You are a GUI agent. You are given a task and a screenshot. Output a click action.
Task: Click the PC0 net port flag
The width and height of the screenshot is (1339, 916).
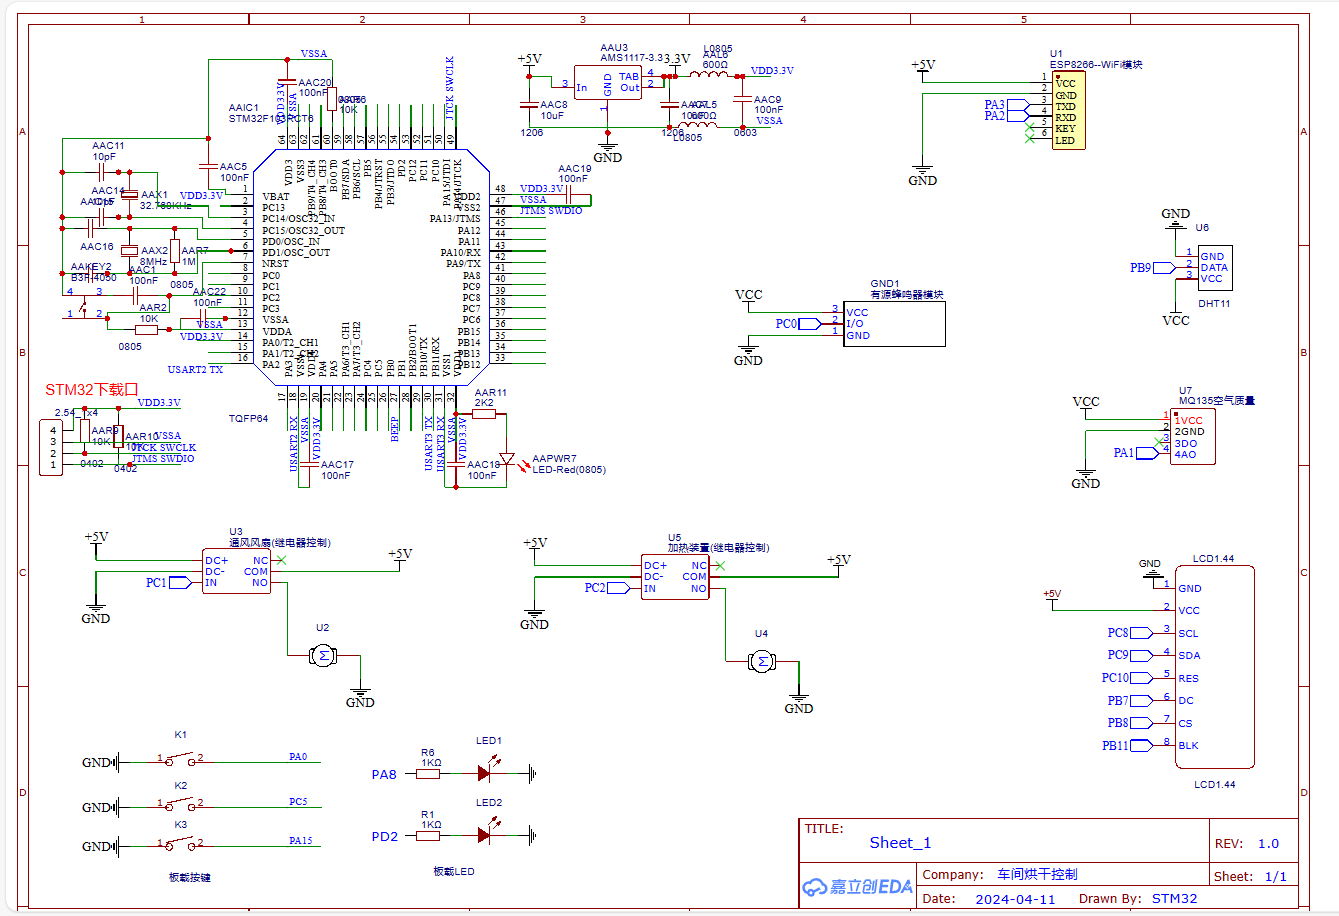(812, 324)
